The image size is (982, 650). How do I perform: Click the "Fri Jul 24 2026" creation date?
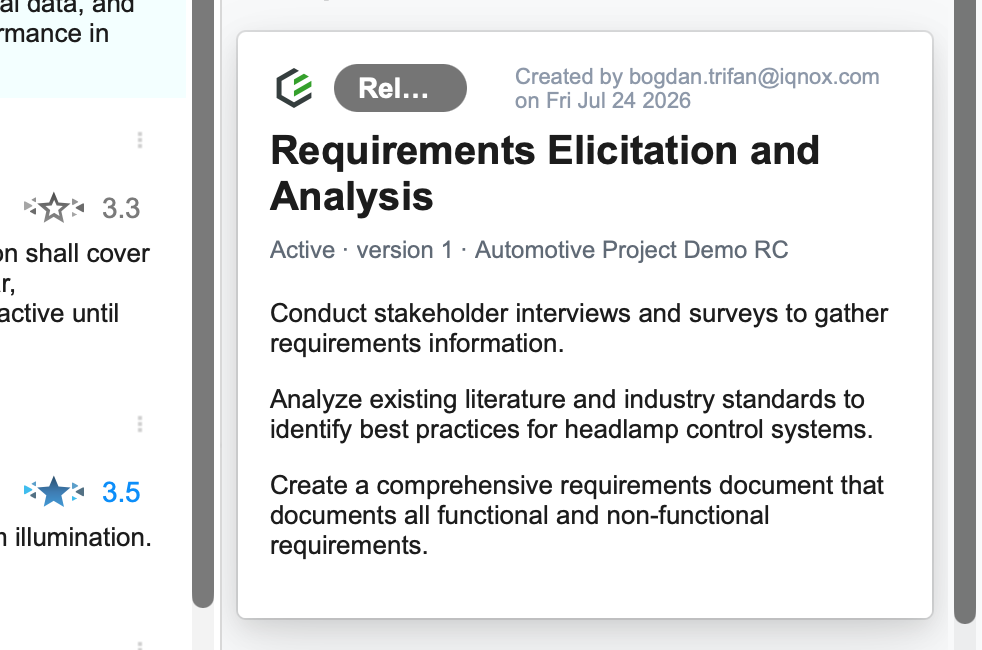click(618, 101)
